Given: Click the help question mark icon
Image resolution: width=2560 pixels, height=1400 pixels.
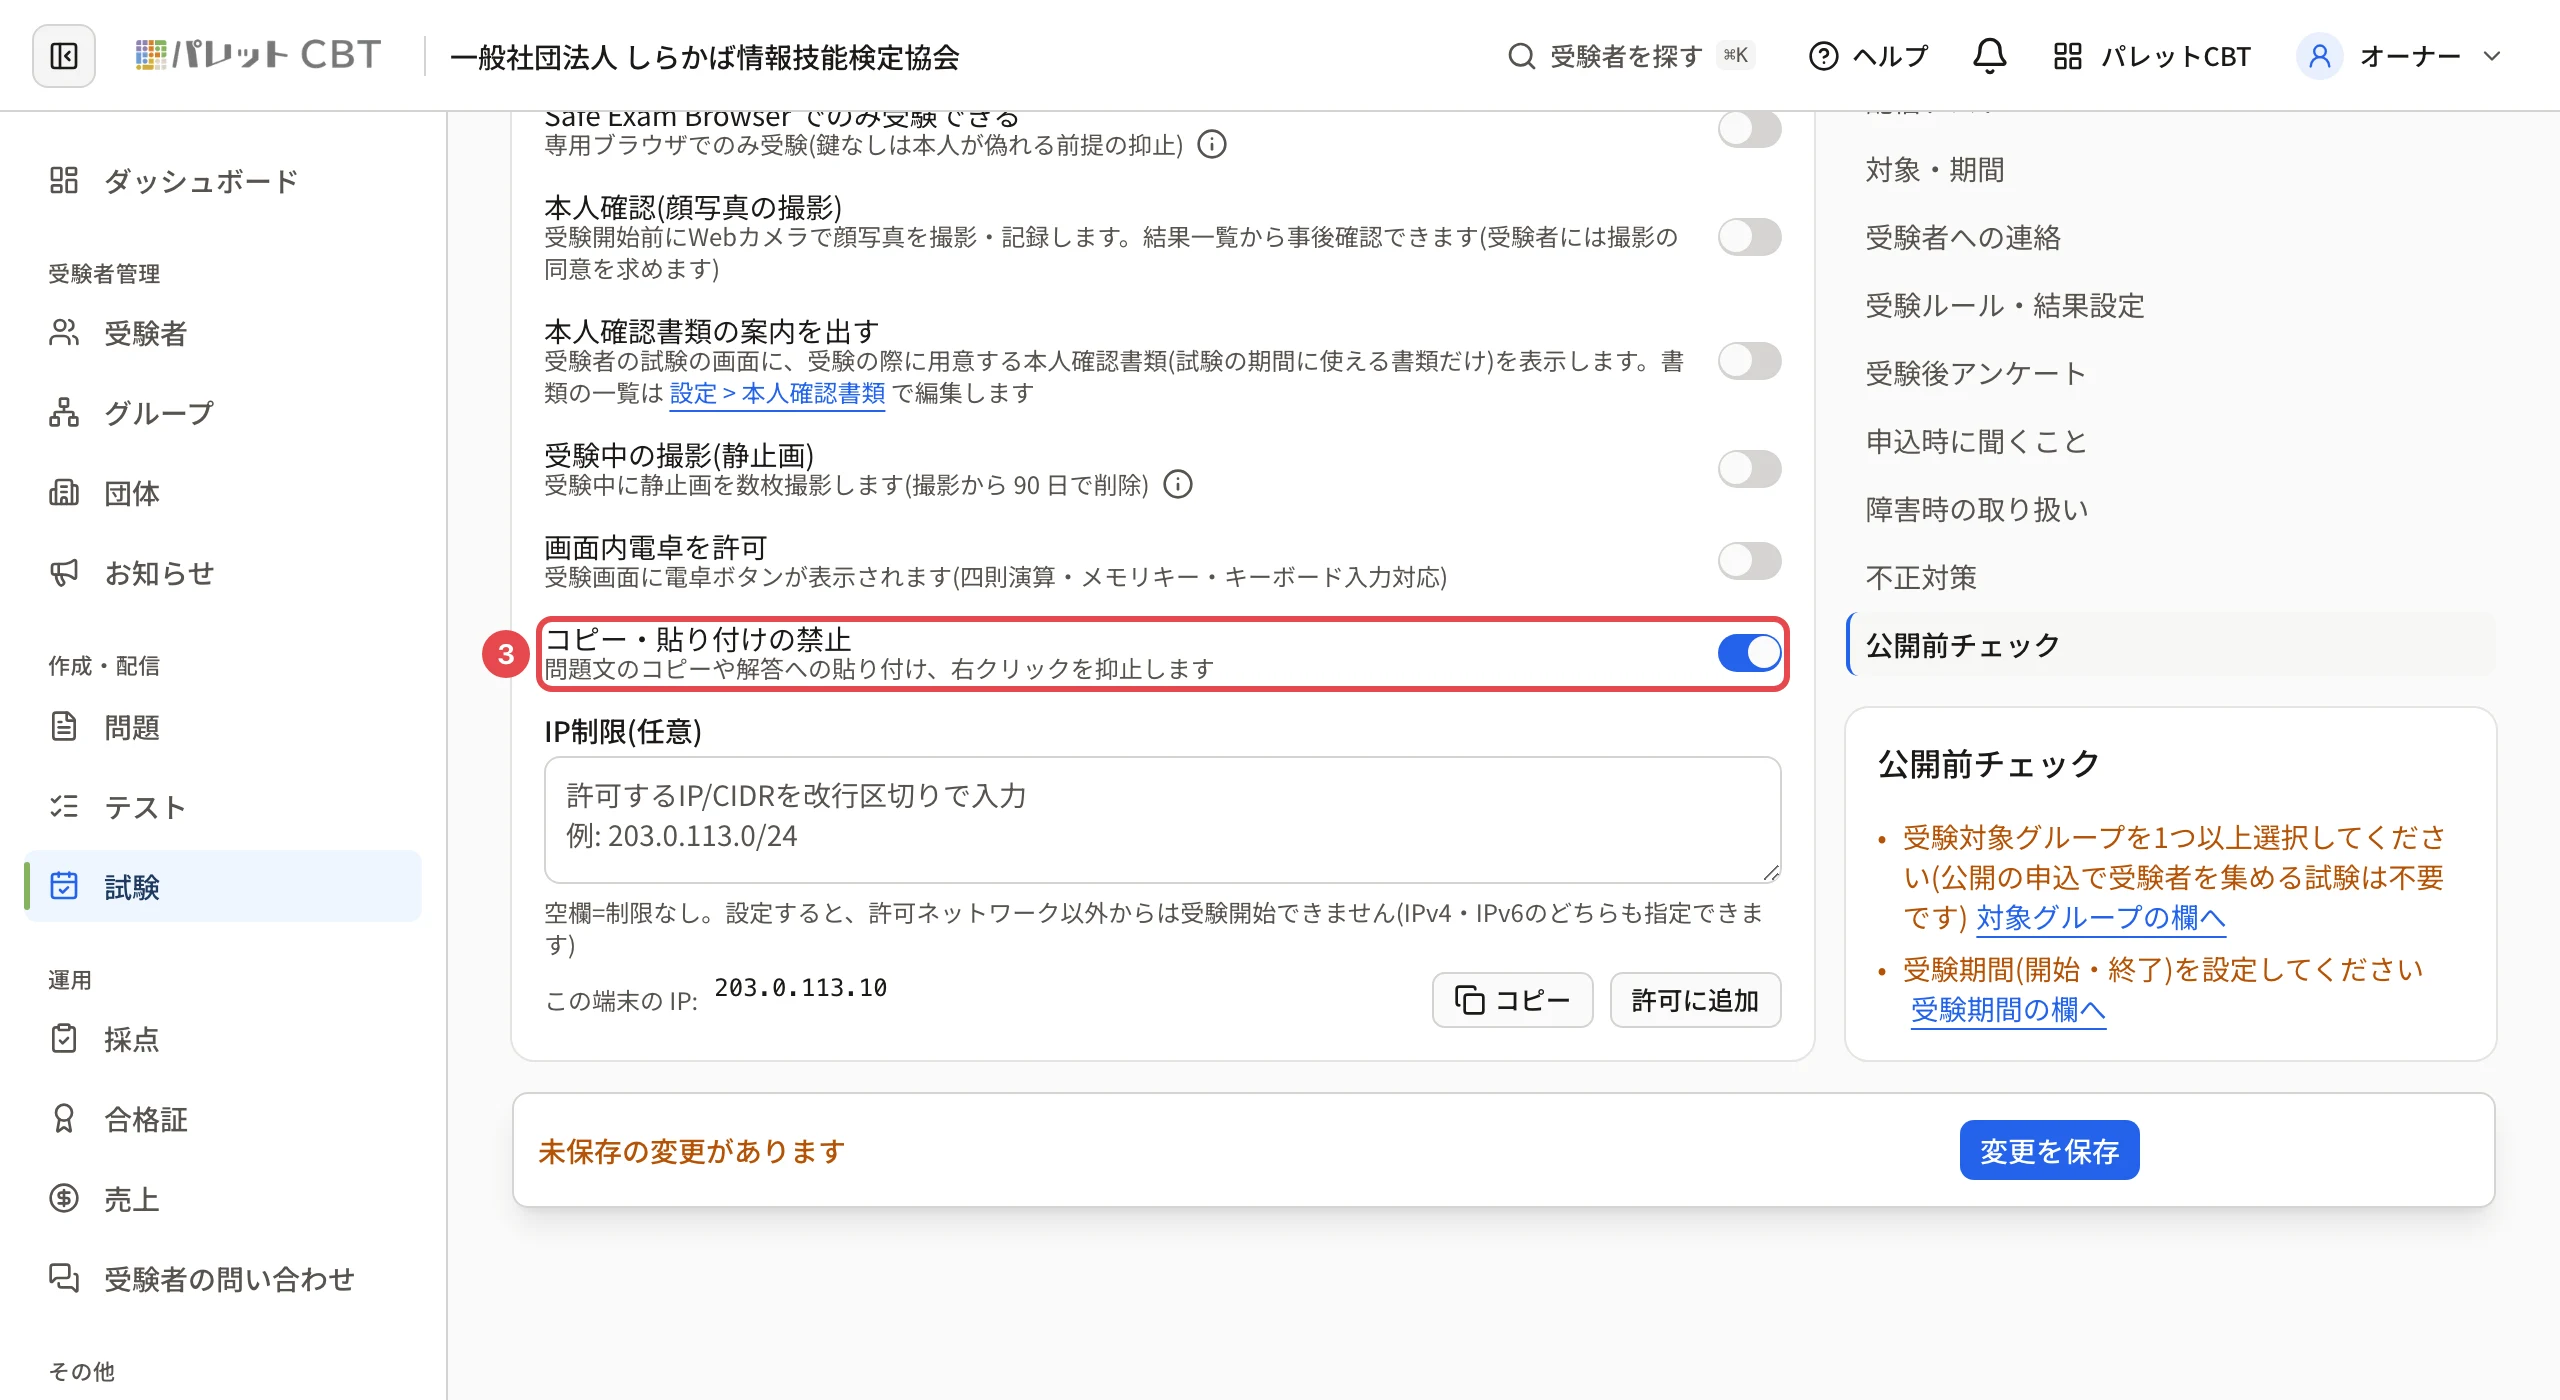Looking at the screenshot, I should click(x=1823, y=56).
